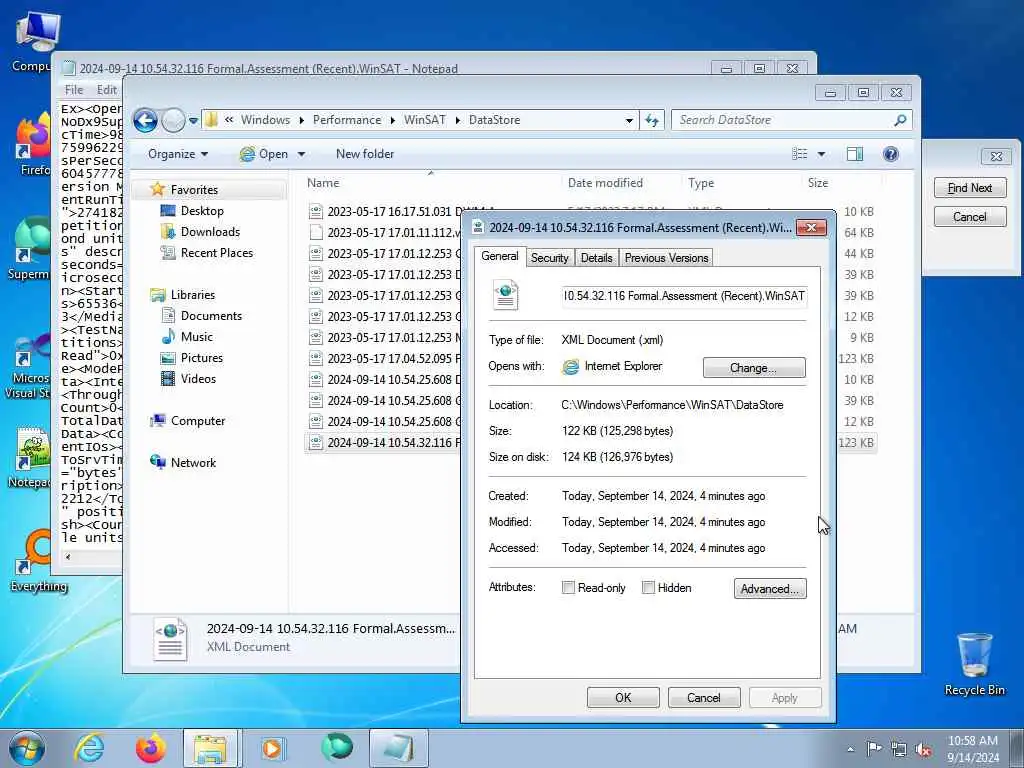Click the Change your view icon
The height and width of the screenshot is (768, 1024).
pyautogui.click(x=799, y=154)
